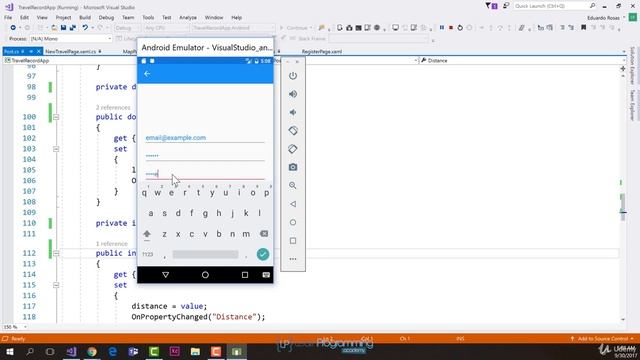Open the Help menu
The width and height of the screenshot is (640, 360).
point(236,18)
